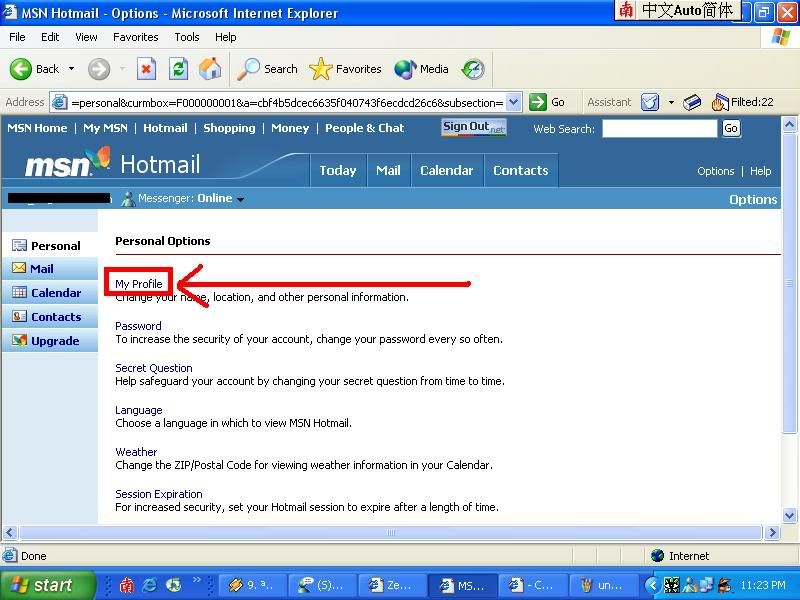This screenshot has height=600, width=800.
Task: Click the Windows Start button
Action: 47,585
